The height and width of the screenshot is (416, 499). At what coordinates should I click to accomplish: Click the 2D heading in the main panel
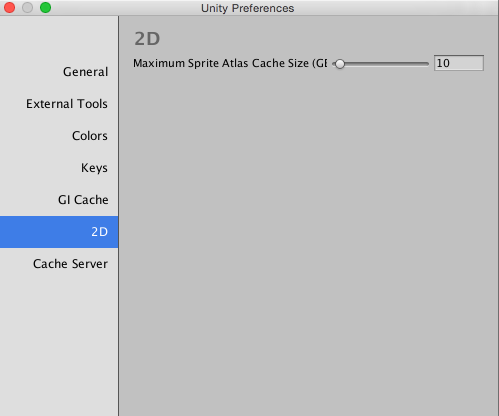pyautogui.click(x=147, y=39)
